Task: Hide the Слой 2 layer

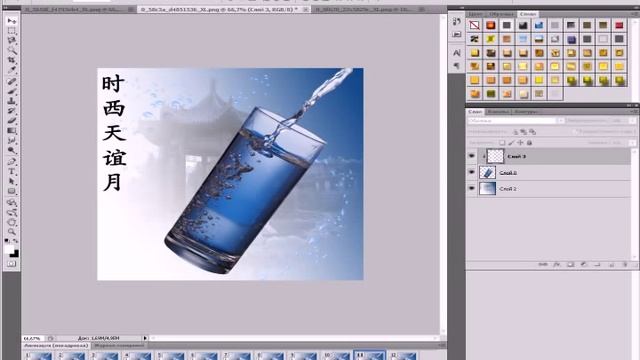Action: pyautogui.click(x=472, y=189)
